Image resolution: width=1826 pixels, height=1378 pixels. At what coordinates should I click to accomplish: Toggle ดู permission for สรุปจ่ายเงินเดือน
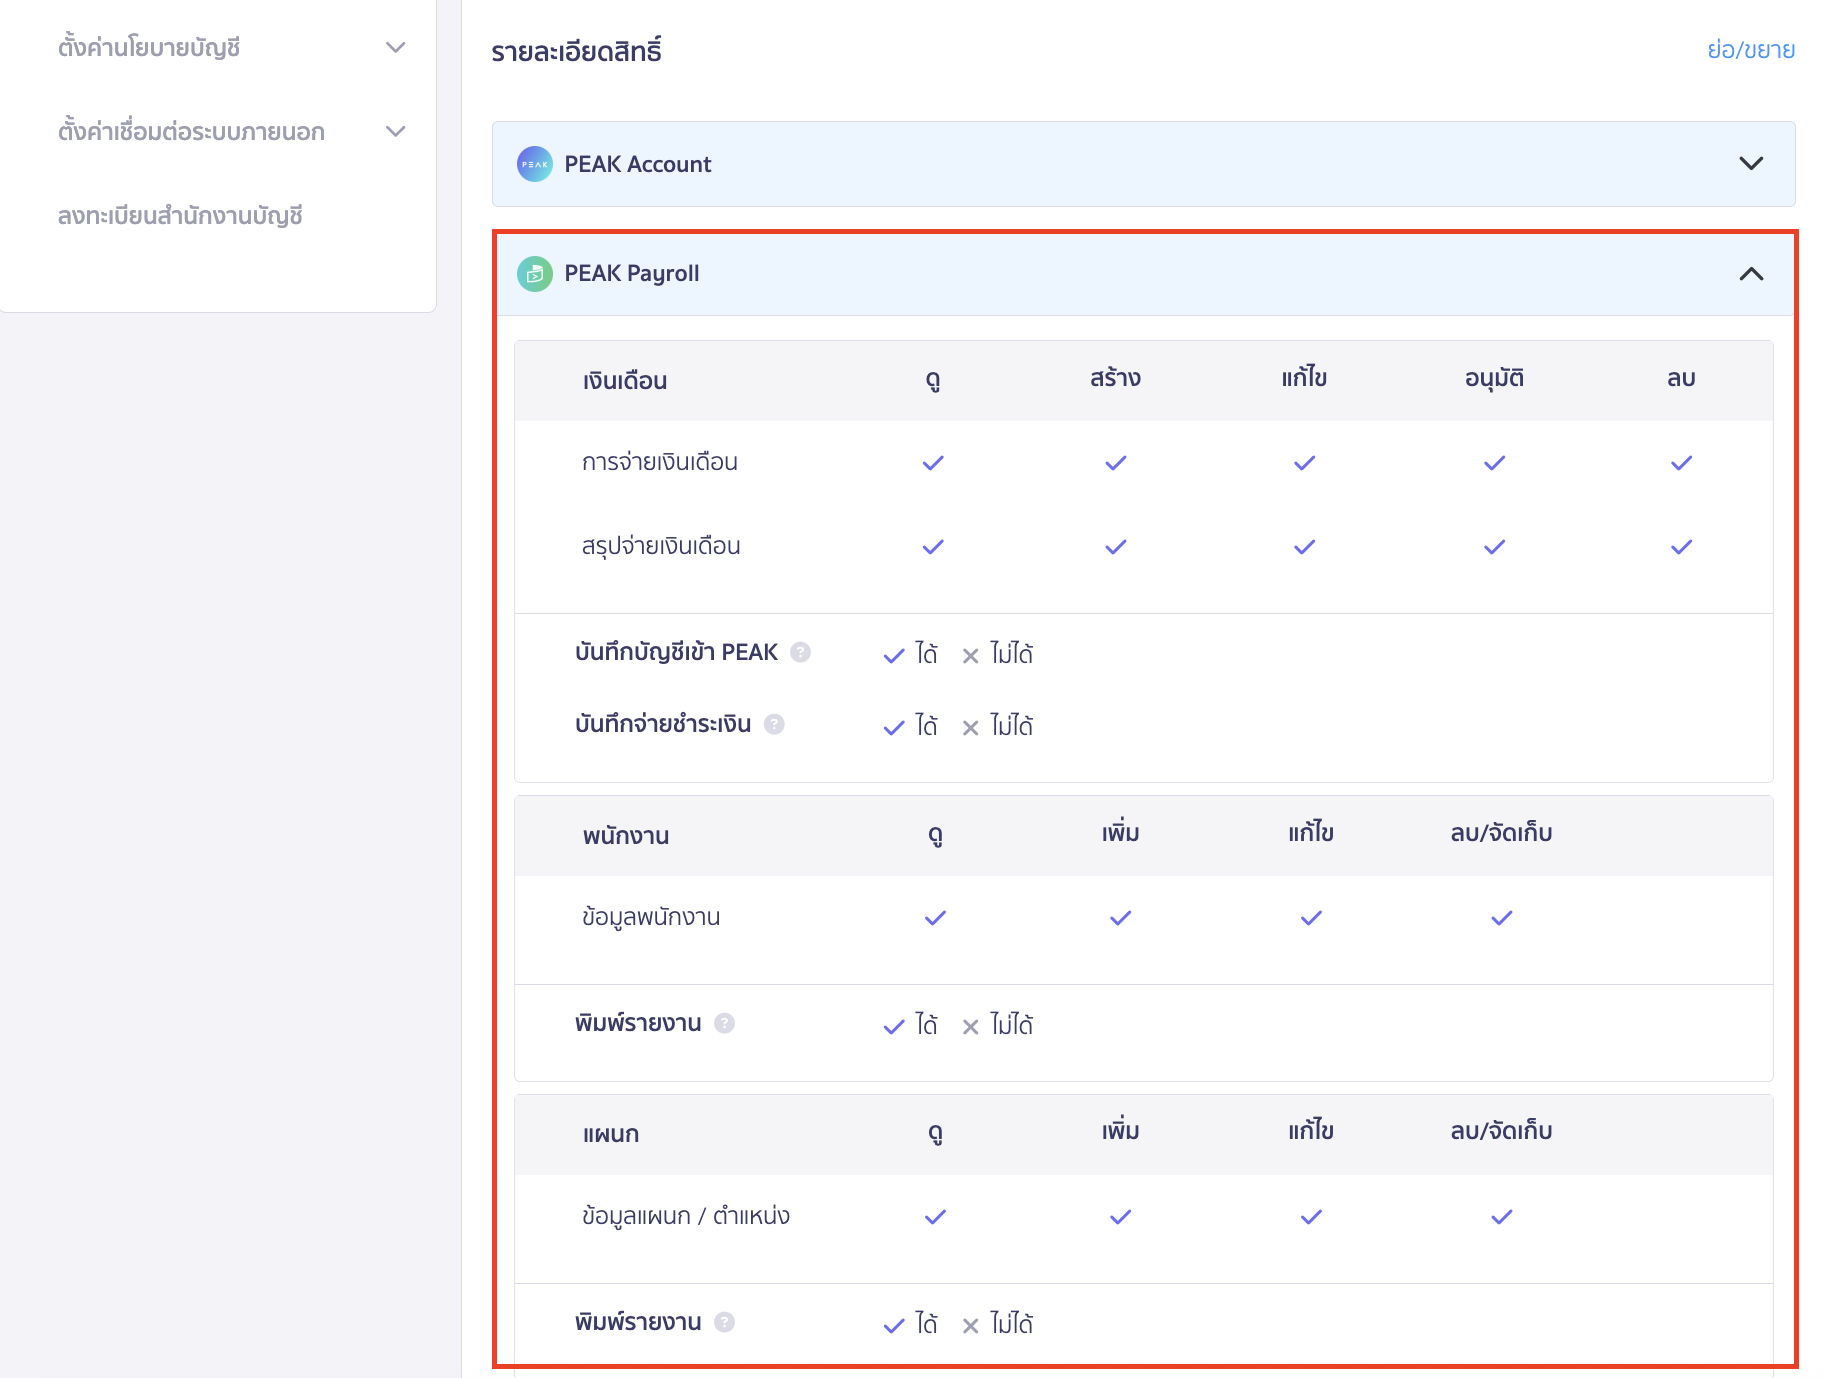coord(933,547)
